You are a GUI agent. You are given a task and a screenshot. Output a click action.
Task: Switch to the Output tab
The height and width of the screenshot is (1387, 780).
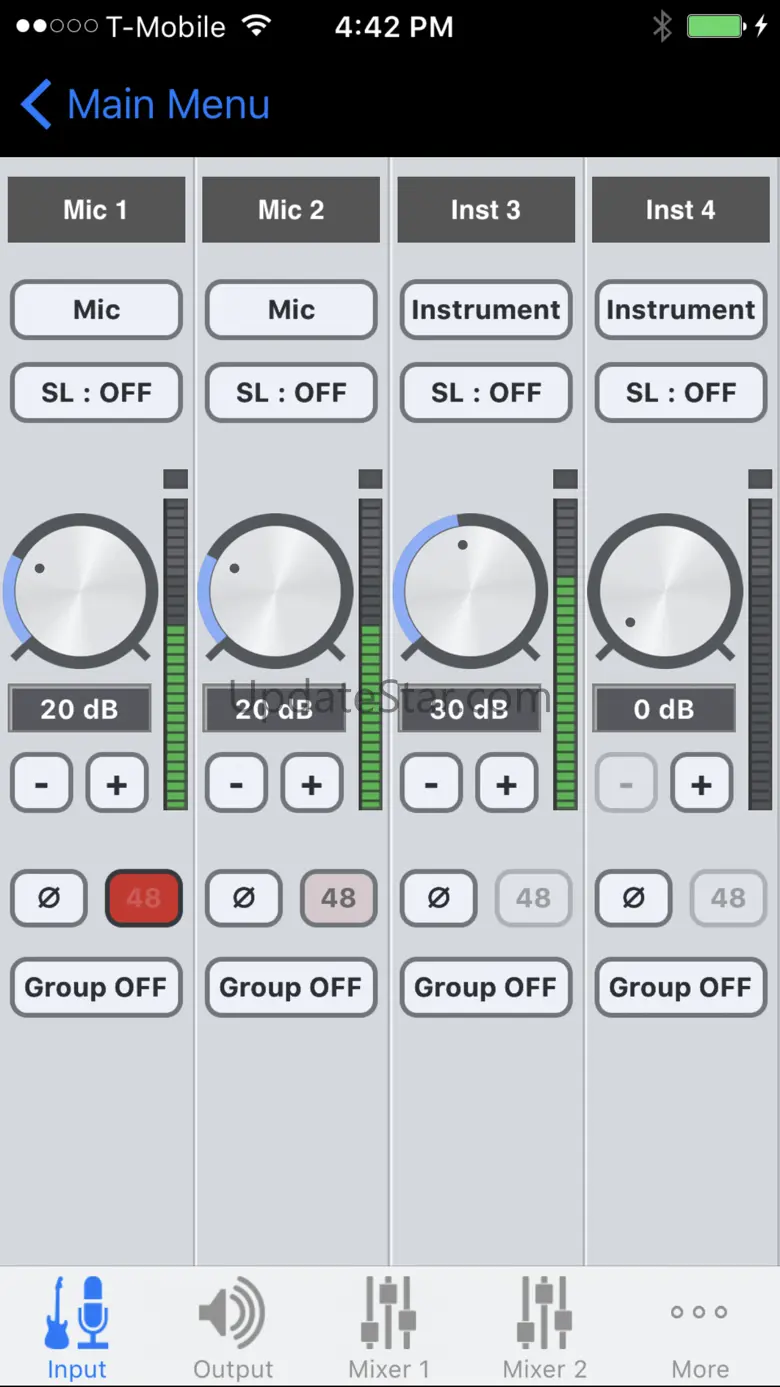(x=233, y=1328)
